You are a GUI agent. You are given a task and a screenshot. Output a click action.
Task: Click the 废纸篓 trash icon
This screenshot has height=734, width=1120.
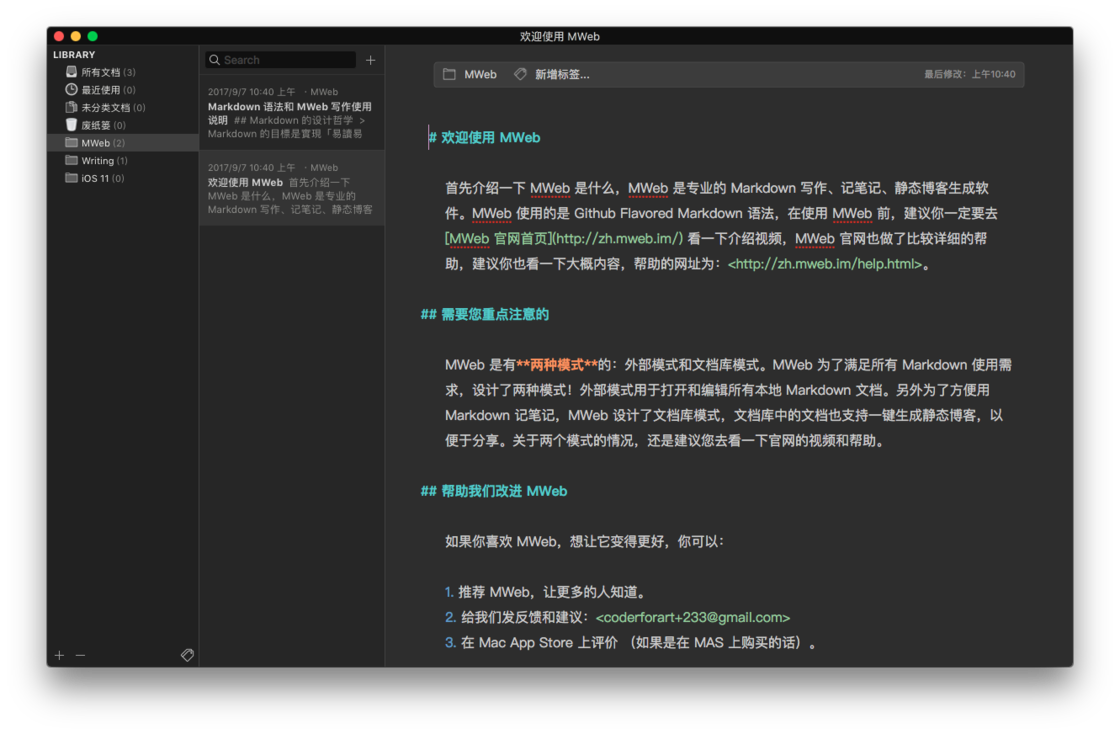coord(71,125)
